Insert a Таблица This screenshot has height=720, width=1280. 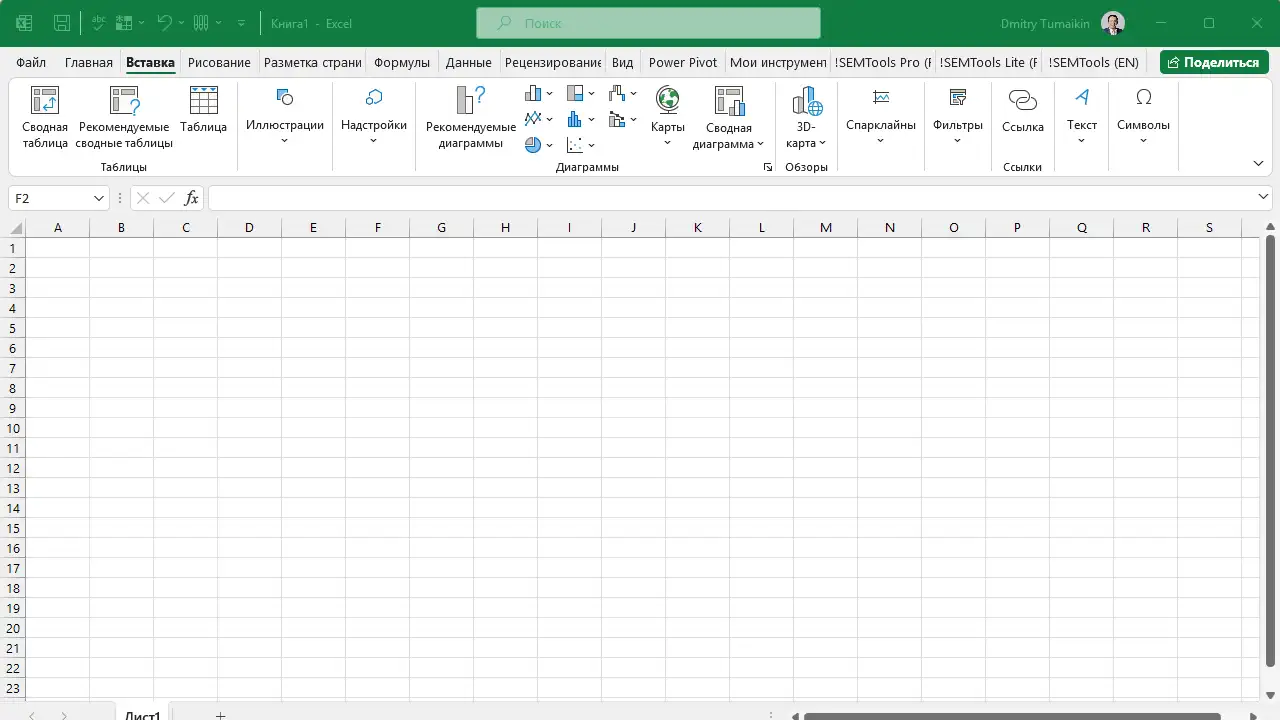204,110
